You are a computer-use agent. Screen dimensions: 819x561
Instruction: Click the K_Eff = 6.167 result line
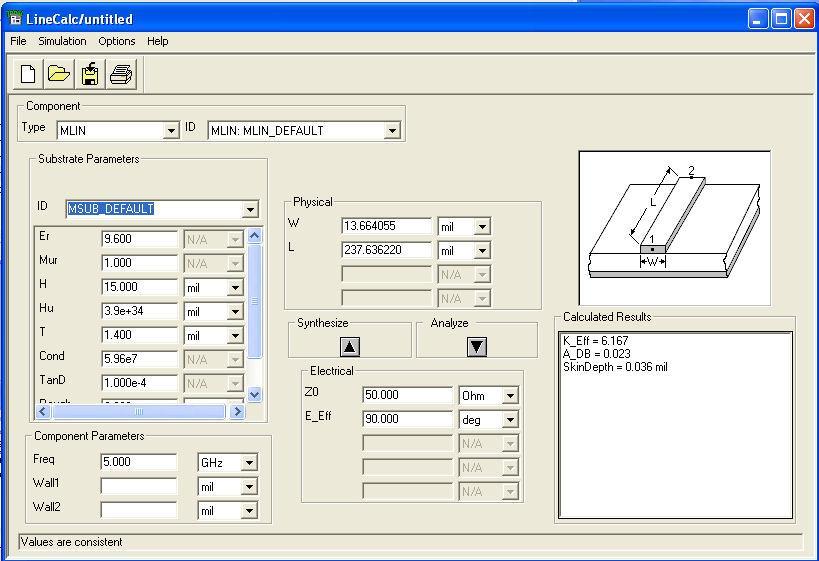click(595, 341)
